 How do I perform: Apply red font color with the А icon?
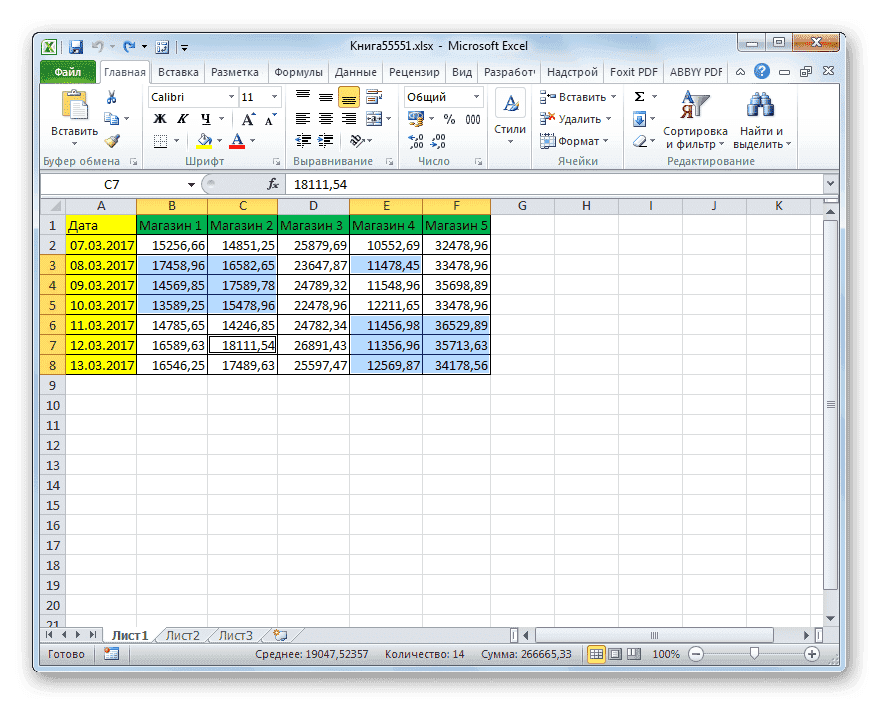[237, 141]
